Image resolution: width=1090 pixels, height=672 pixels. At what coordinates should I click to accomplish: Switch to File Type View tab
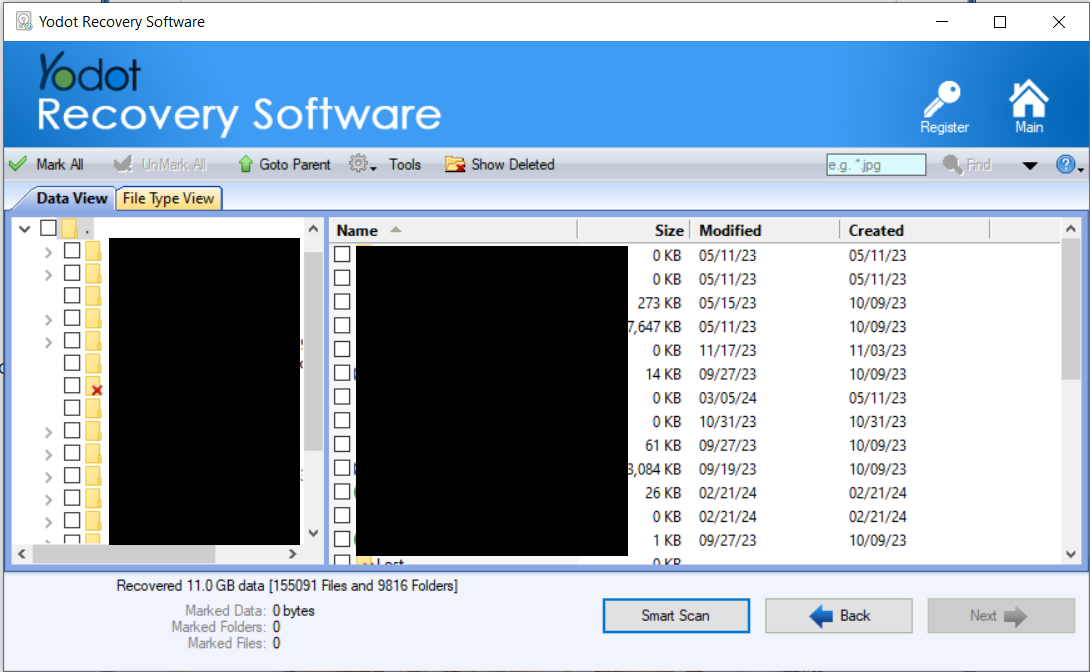[168, 198]
